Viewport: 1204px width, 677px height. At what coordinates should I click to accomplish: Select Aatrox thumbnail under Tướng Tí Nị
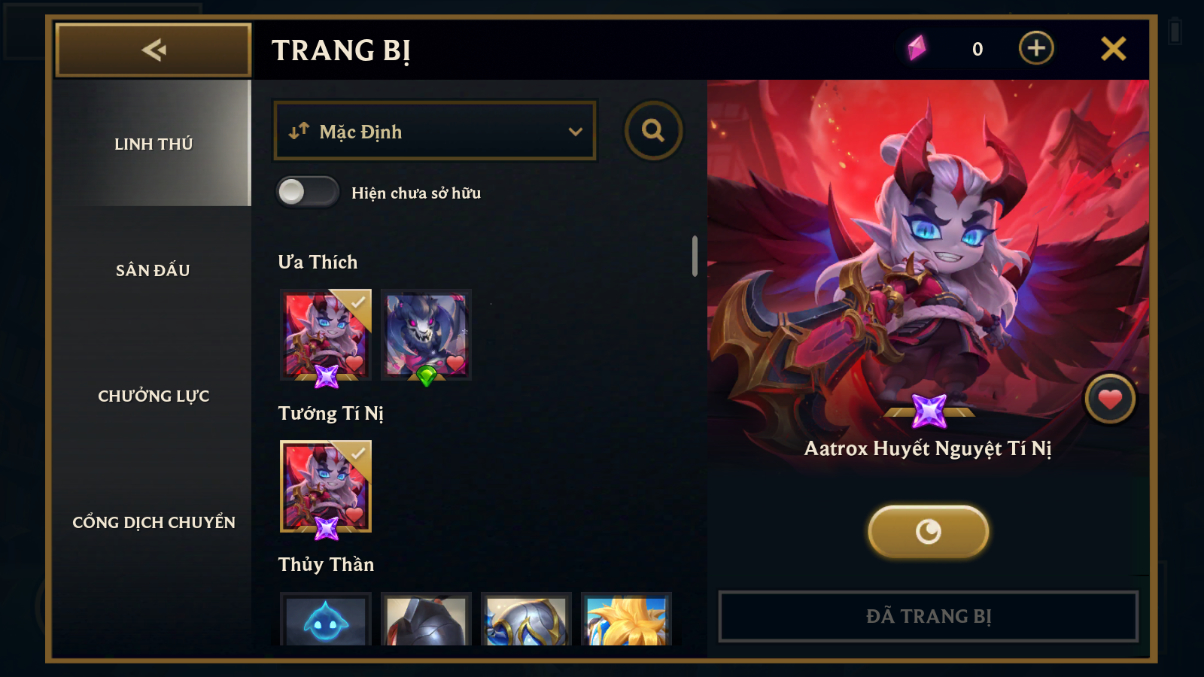[x=326, y=486]
